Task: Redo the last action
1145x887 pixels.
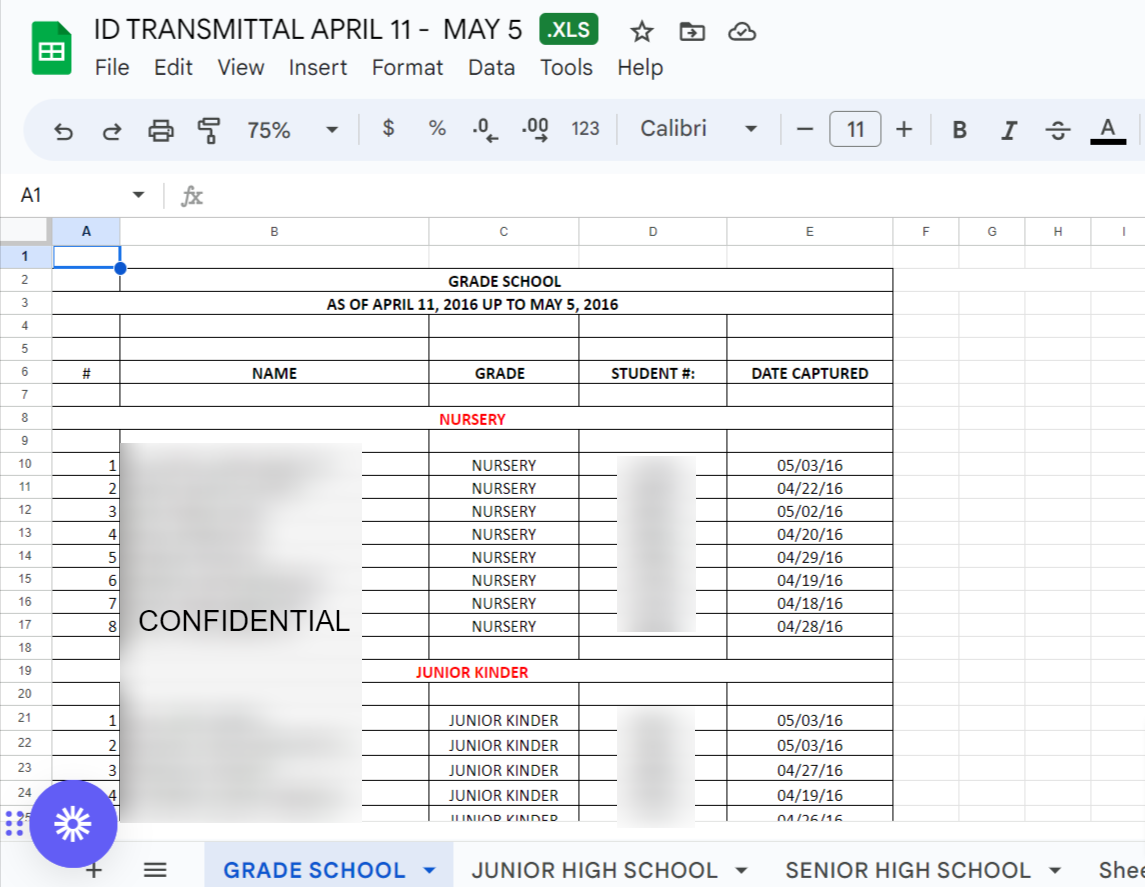Action: pos(112,131)
